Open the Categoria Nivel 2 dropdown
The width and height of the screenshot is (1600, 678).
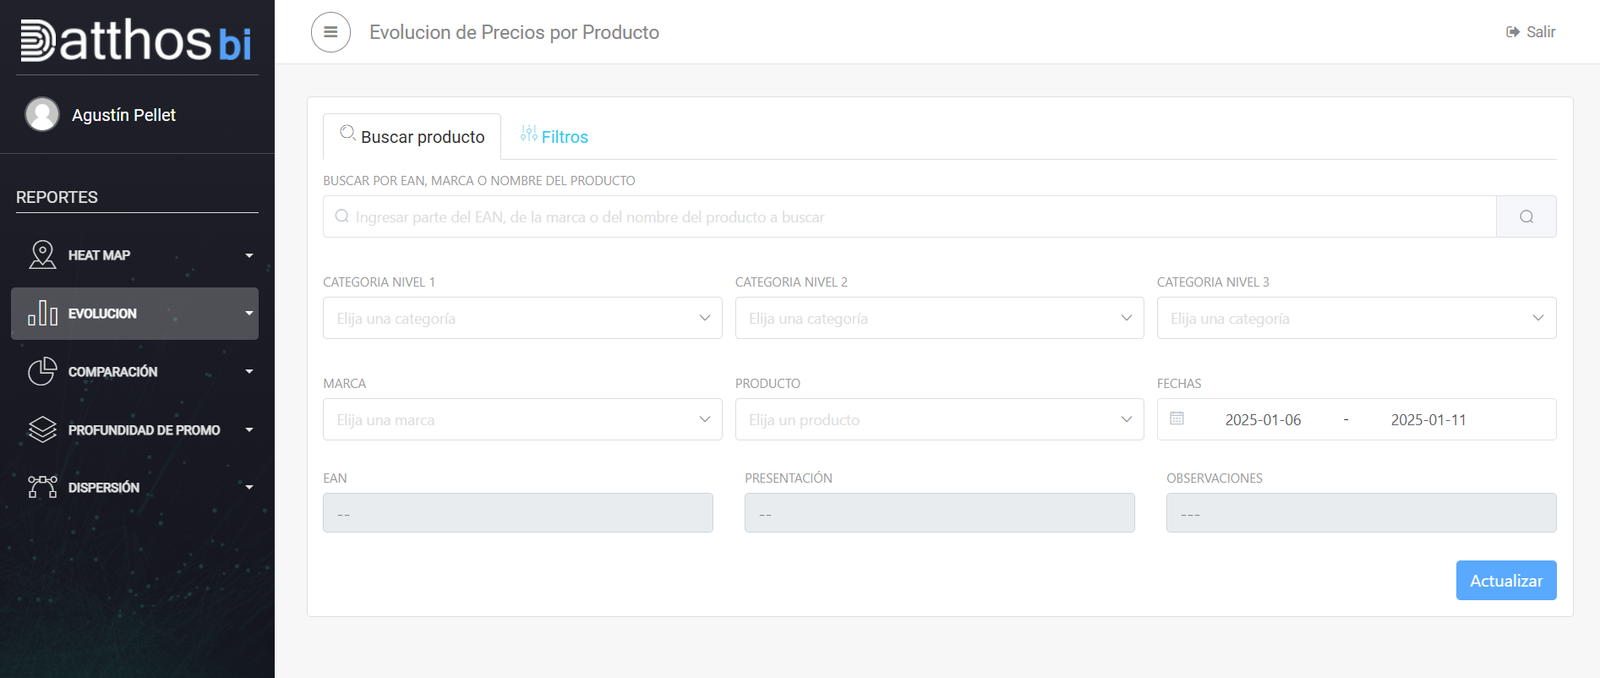[939, 318]
